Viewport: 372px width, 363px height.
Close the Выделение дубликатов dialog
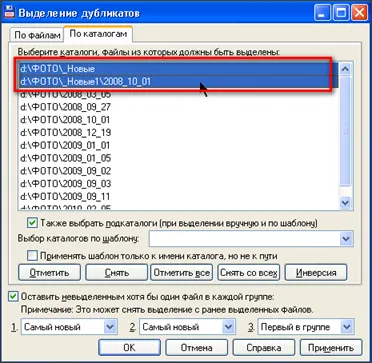pos(360,13)
